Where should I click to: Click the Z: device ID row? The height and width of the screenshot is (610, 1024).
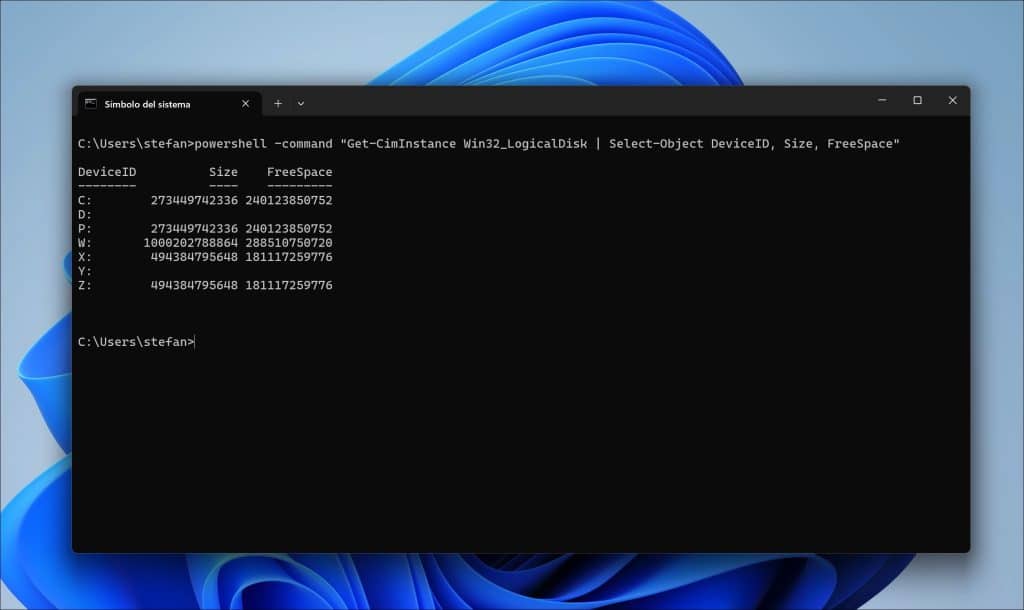[85, 285]
